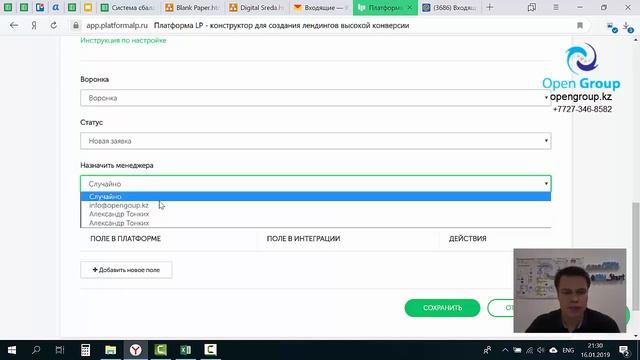Open network status in the system tray
The height and width of the screenshot is (360, 640).
click(529, 350)
